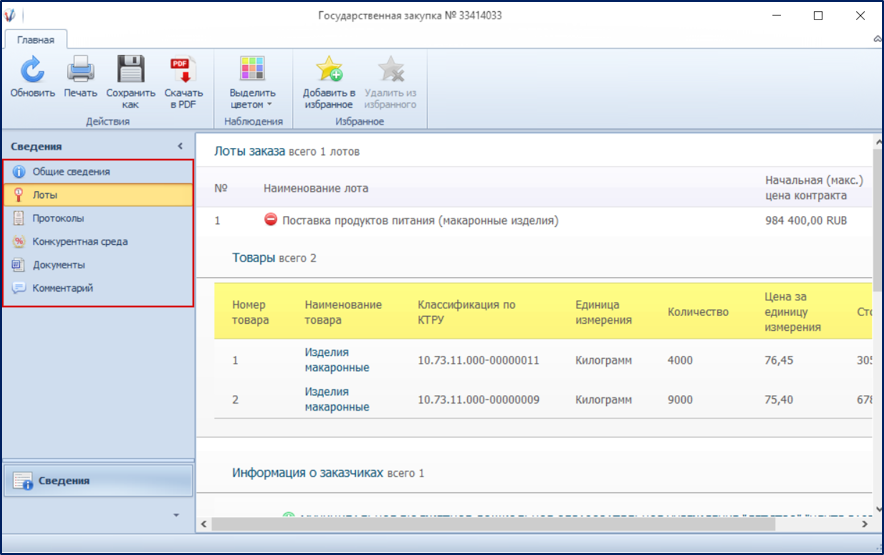Screen dimensions: 884x555
Task: Click the horizontal scrollbar thumb
Action: pos(493,524)
